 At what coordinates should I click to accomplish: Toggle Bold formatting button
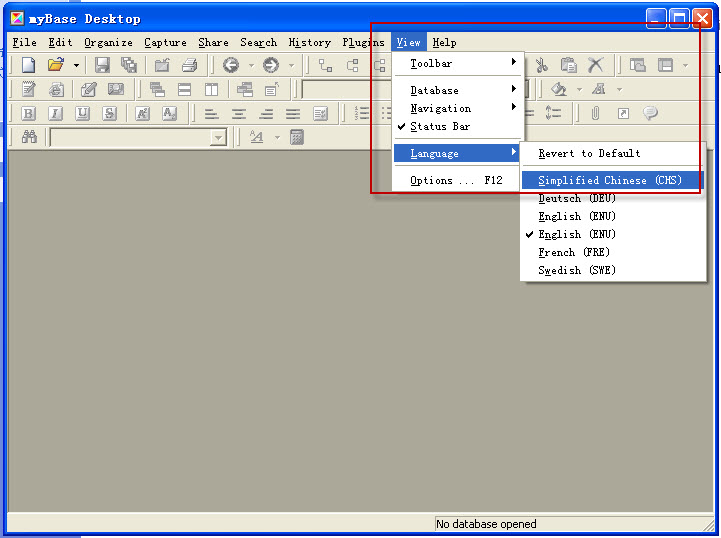(29, 113)
